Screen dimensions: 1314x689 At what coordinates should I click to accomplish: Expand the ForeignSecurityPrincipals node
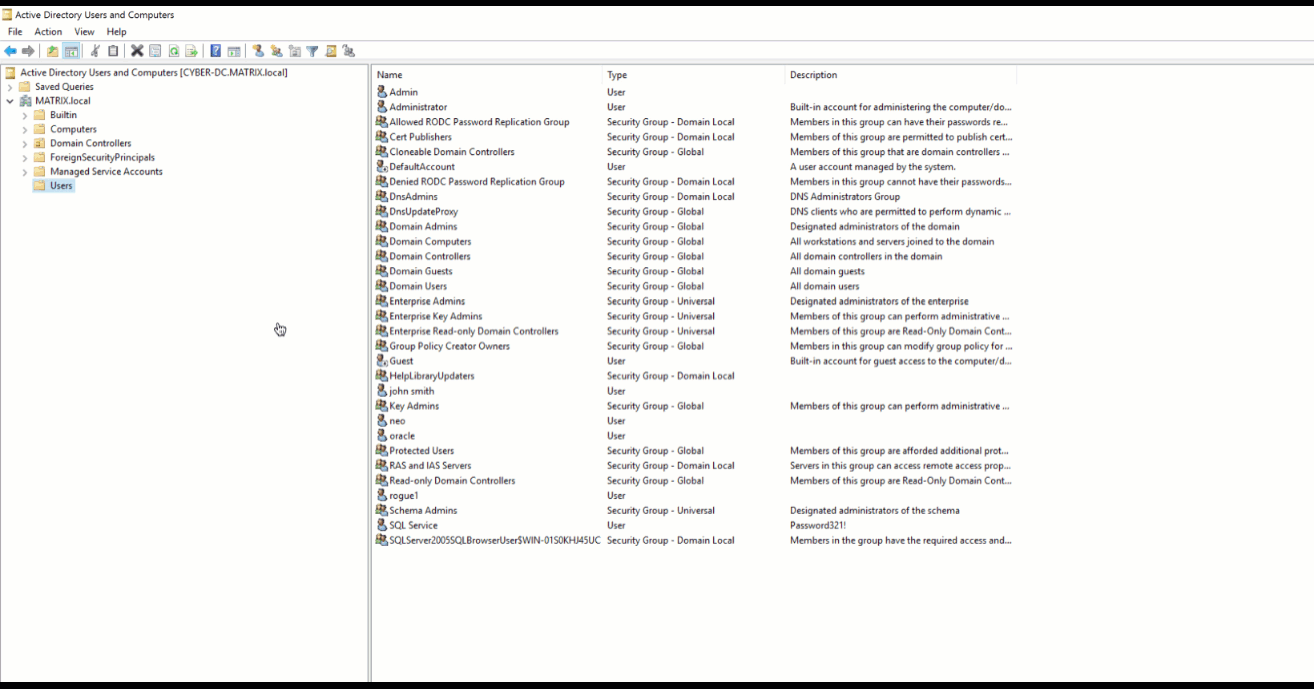[x=25, y=157]
